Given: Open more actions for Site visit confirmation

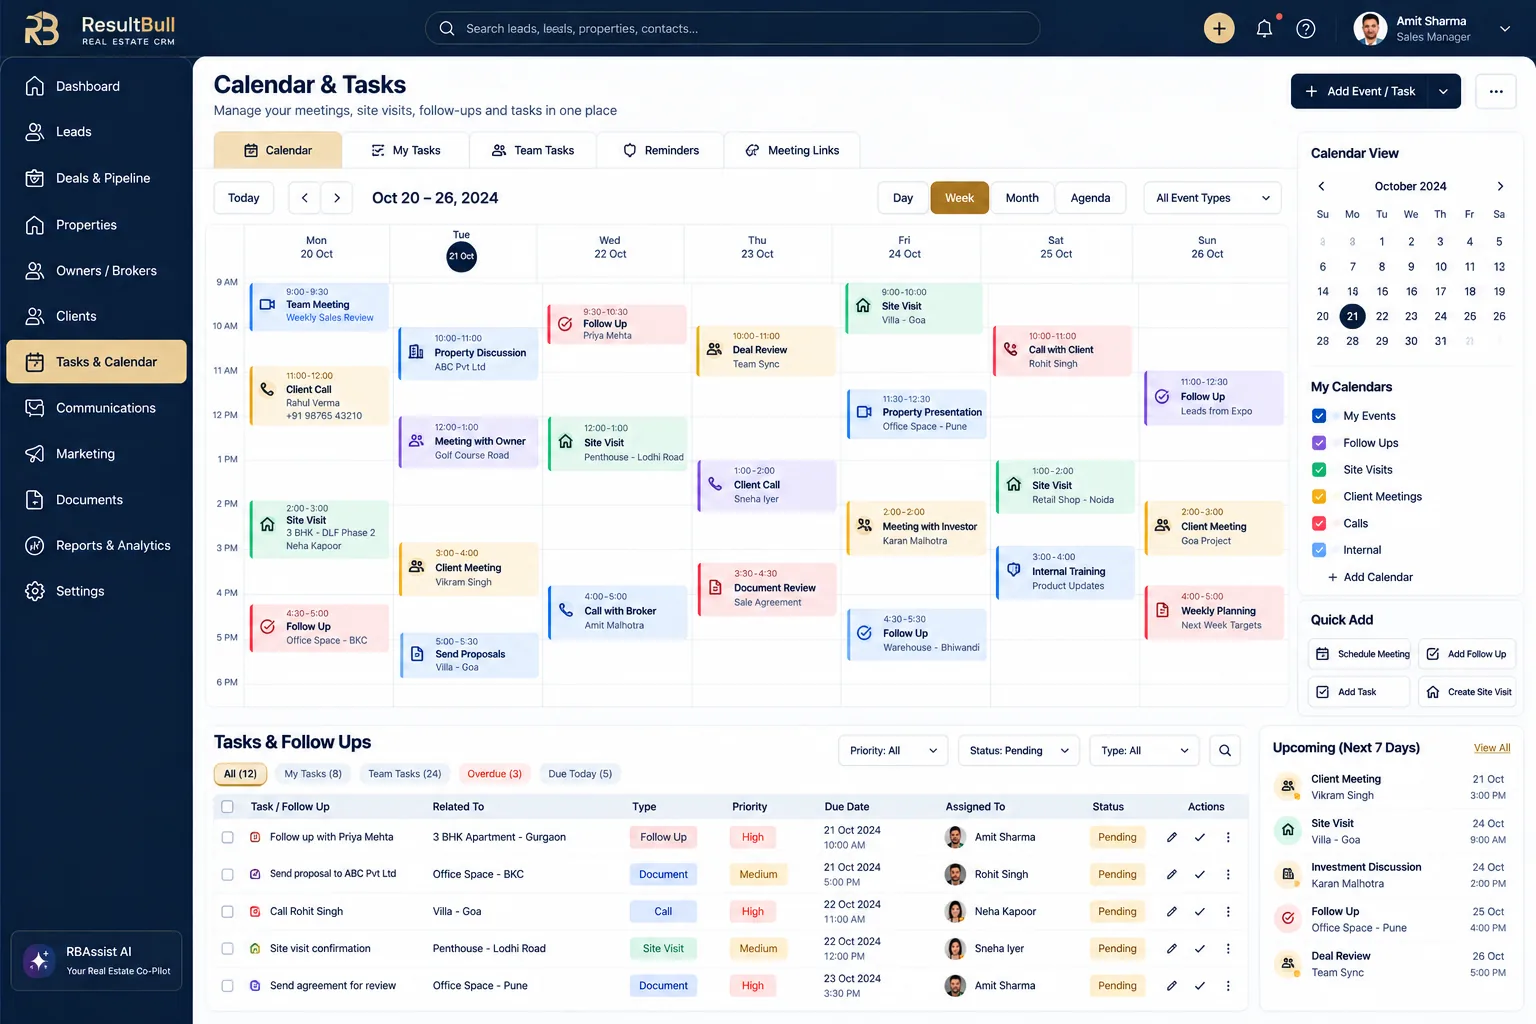Looking at the screenshot, I should pos(1228,948).
